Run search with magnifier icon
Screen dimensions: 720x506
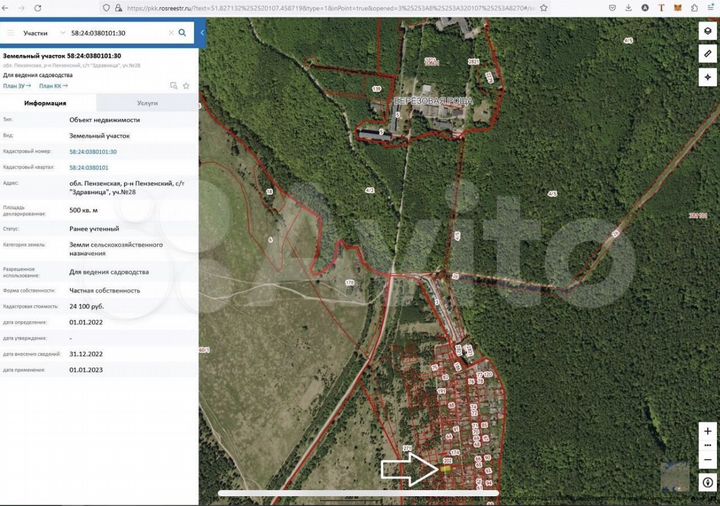[182, 33]
